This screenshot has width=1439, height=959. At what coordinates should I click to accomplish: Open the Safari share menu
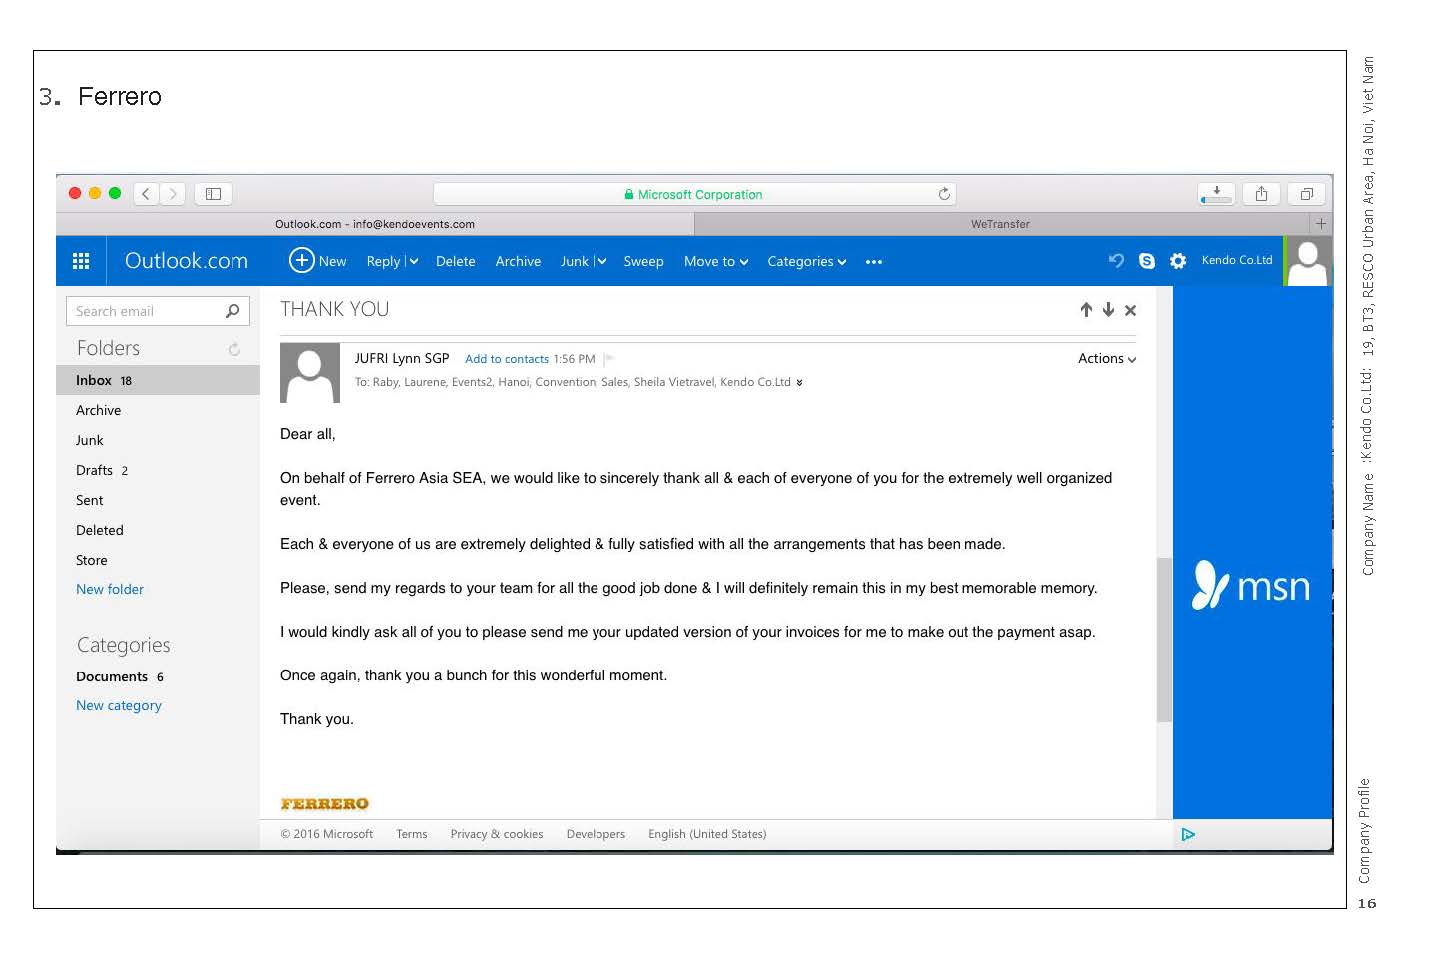(x=1261, y=194)
